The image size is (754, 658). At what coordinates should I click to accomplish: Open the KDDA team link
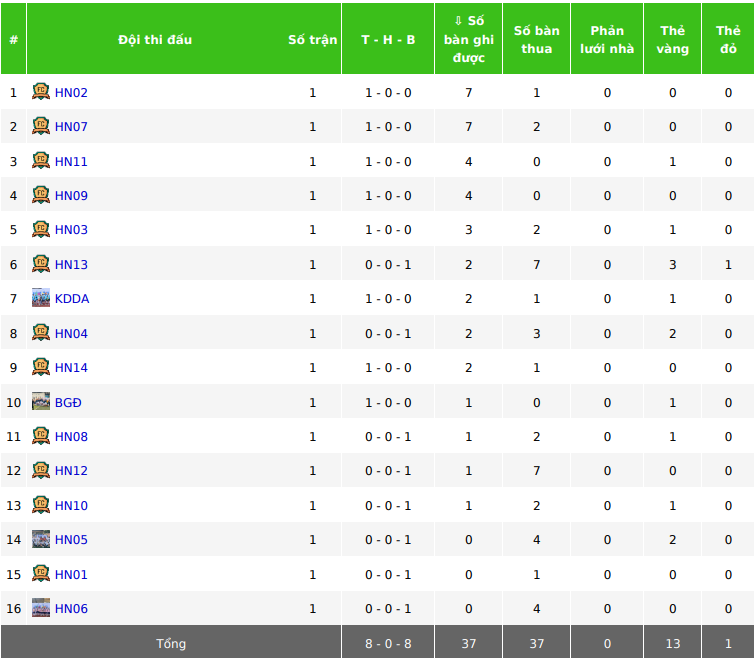tap(72, 299)
